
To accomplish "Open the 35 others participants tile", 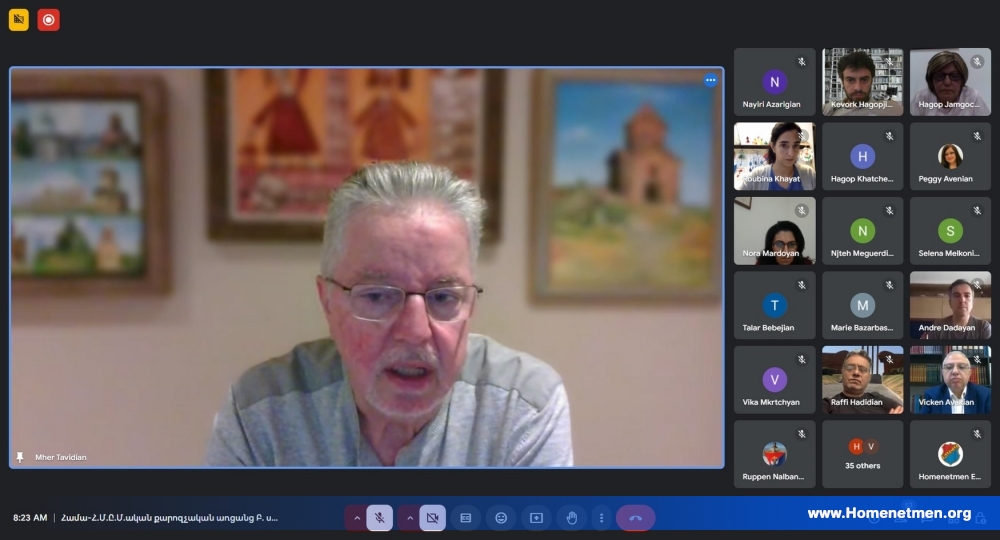I will (862, 454).
